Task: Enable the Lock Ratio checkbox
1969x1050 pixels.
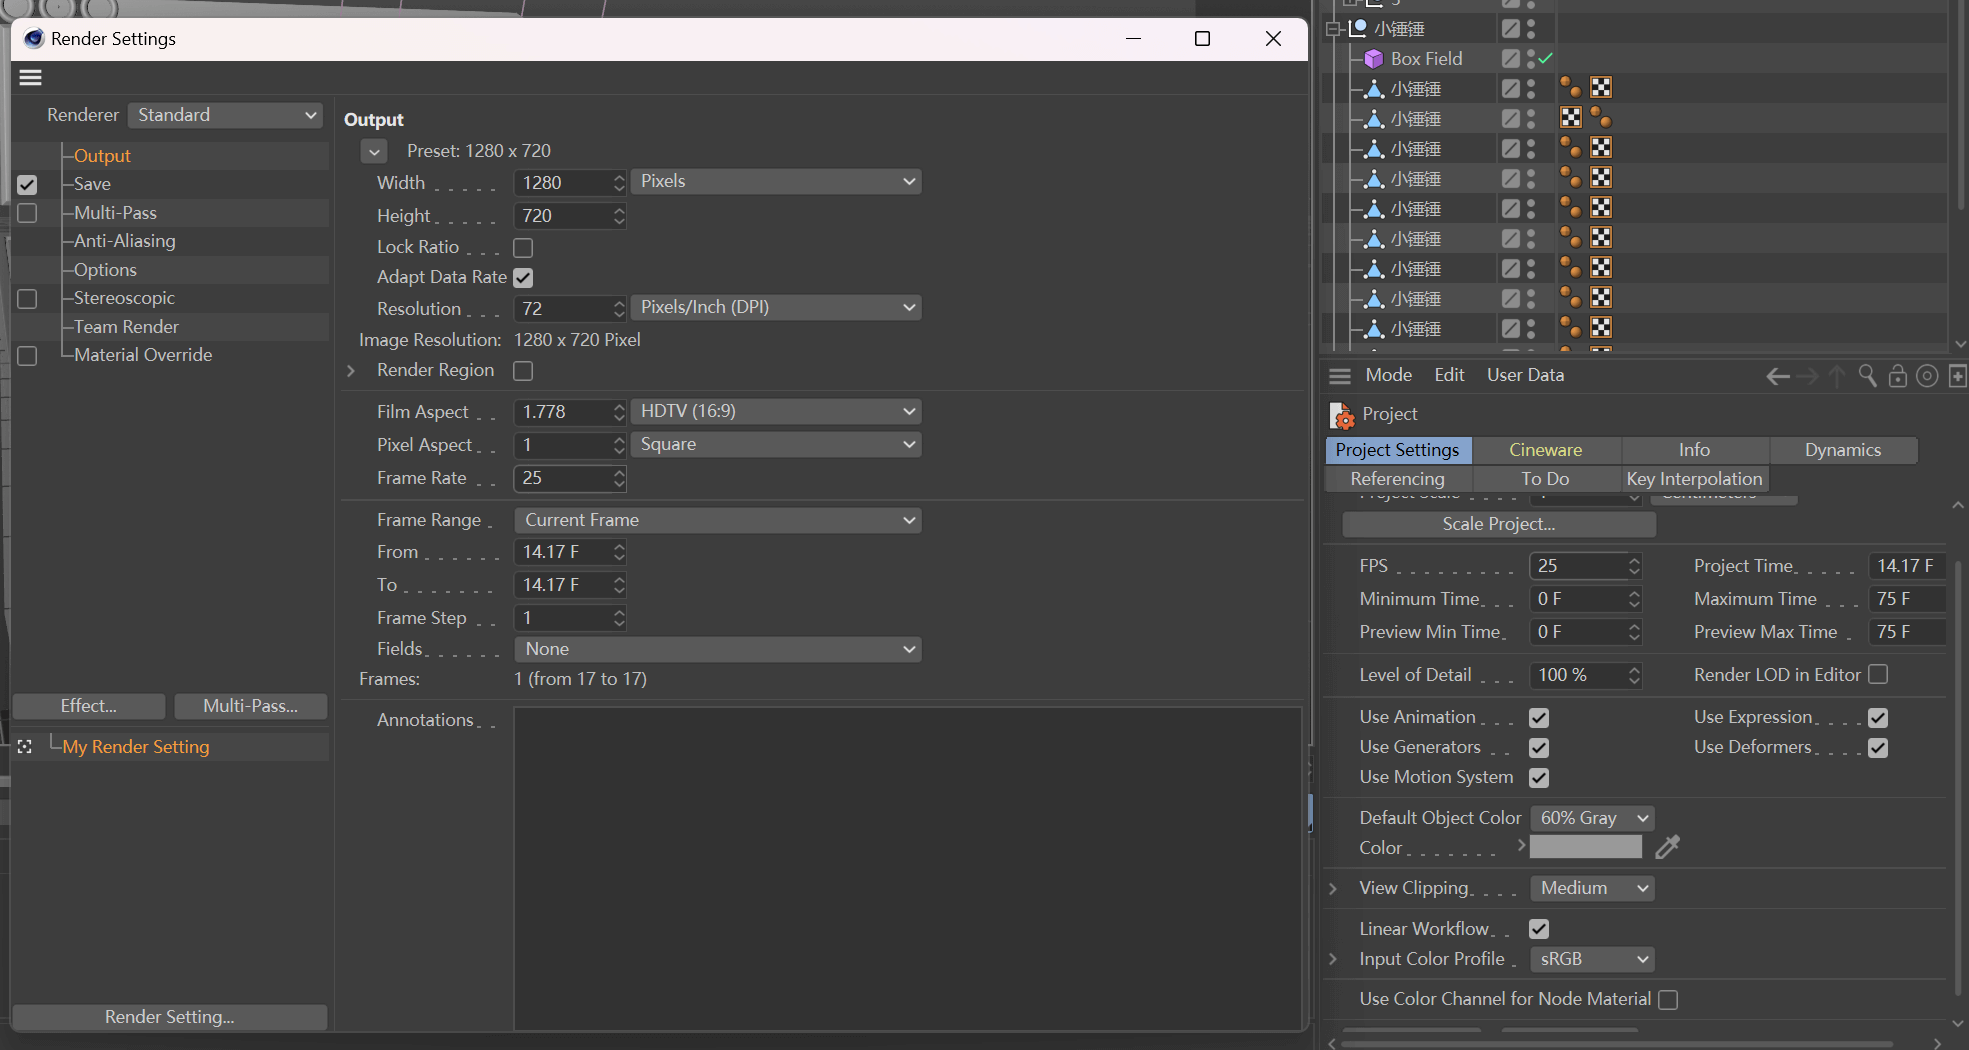Action: [523, 248]
